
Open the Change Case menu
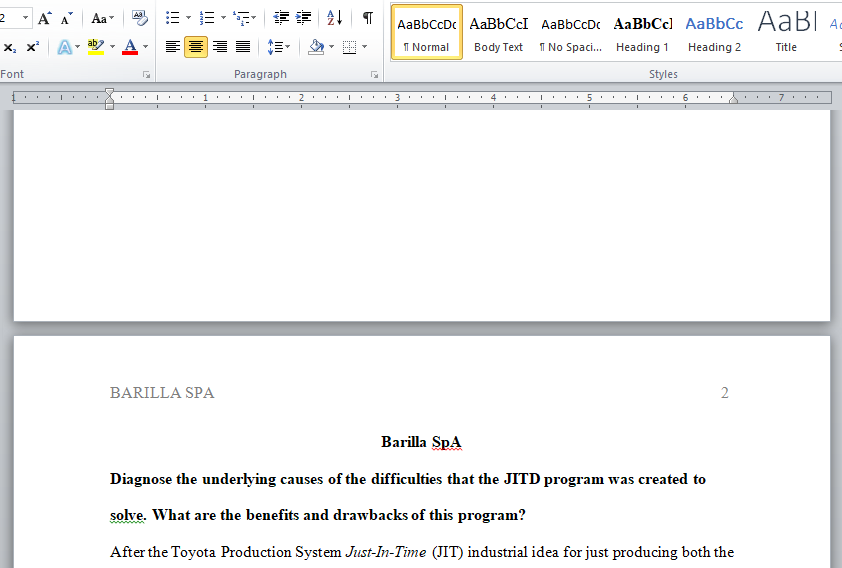tap(102, 18)
